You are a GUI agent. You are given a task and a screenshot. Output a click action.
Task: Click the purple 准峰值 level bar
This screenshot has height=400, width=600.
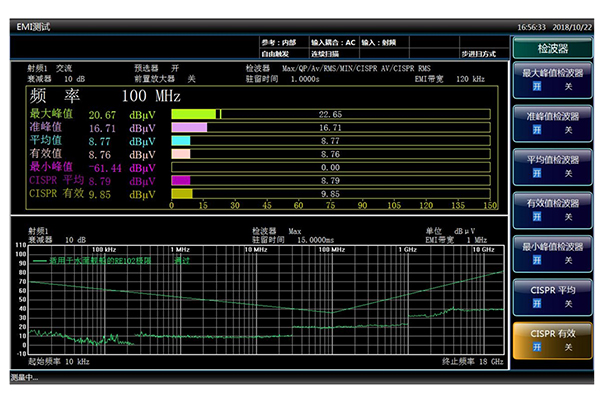(x=189, y=128)
